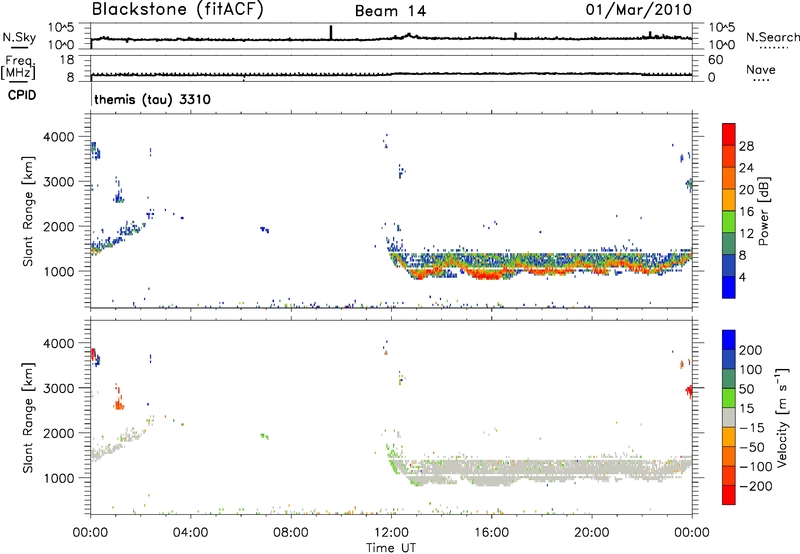Click the 'Freq. [MHz]' axis label

click(x=19, y=67)
